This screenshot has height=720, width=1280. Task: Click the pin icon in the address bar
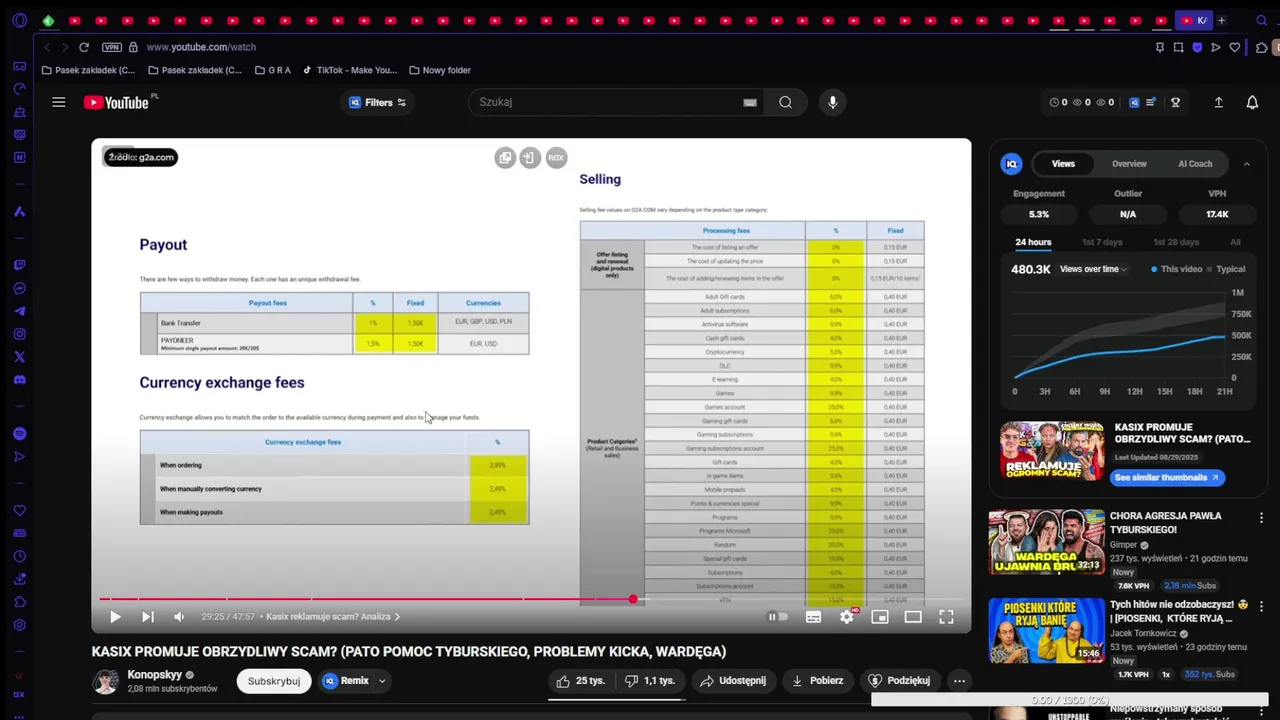click(1160, 47)
